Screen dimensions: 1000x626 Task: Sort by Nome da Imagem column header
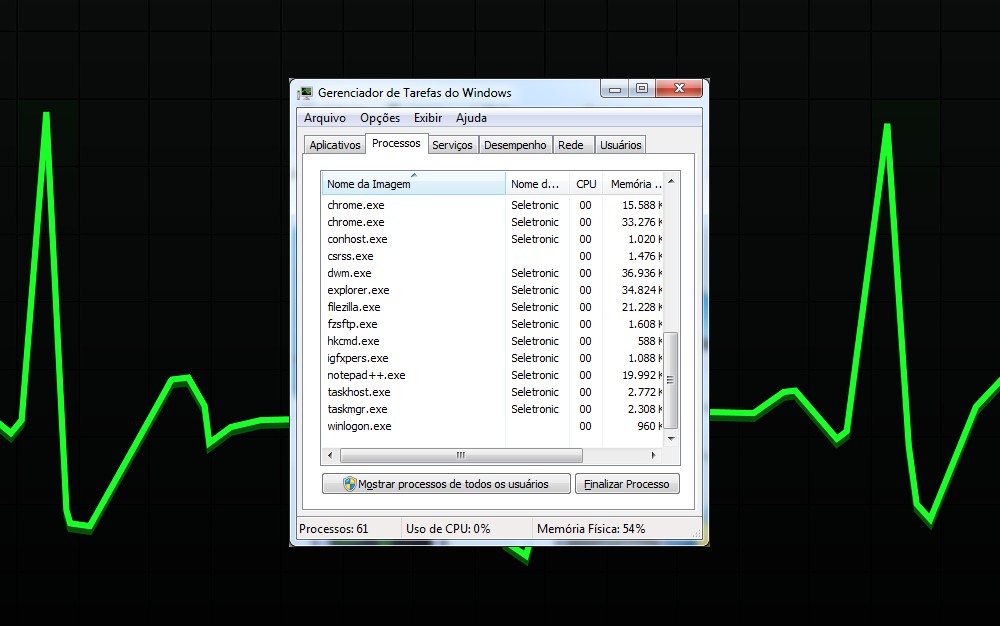pyautogui.click(x=413, y=184)
